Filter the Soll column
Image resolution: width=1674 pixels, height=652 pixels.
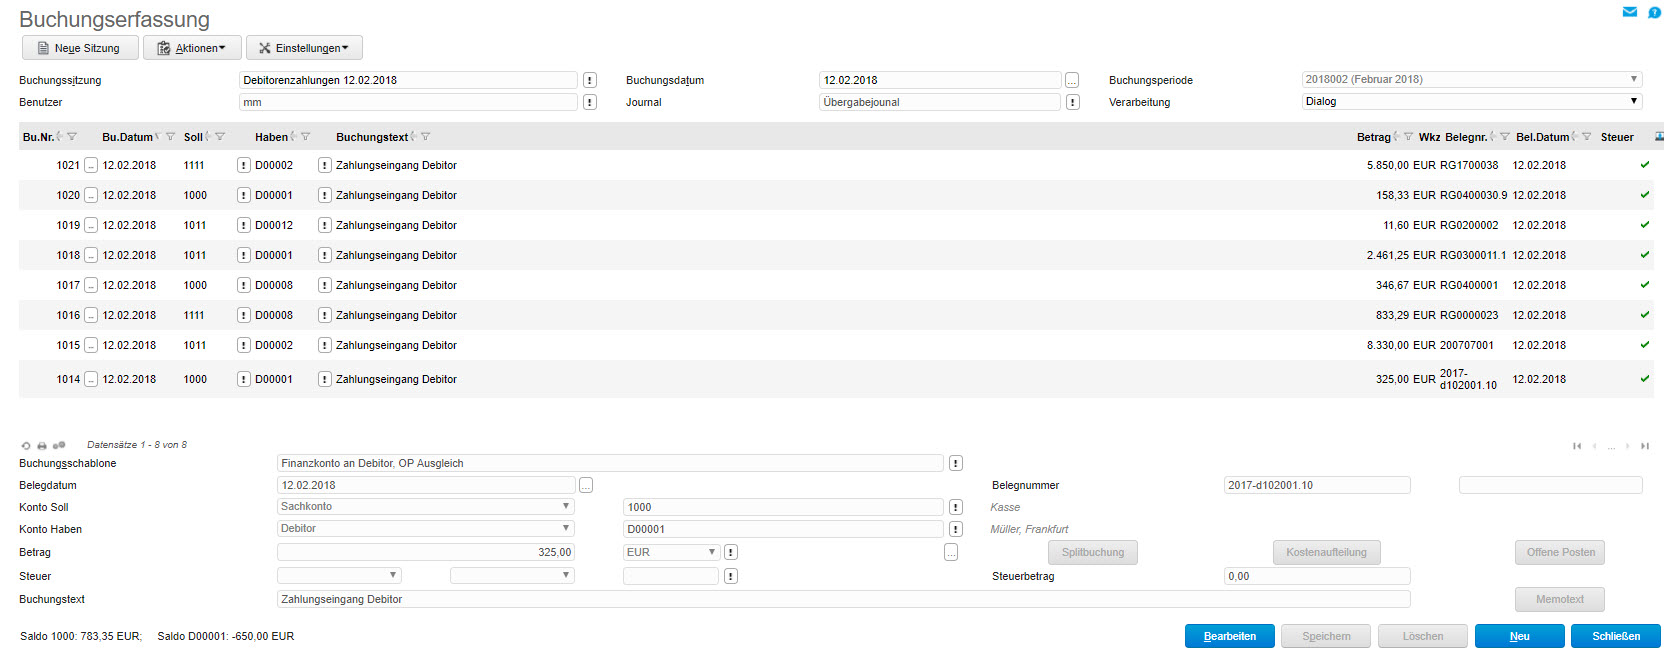pyautogui.click(x=220, y=137)
